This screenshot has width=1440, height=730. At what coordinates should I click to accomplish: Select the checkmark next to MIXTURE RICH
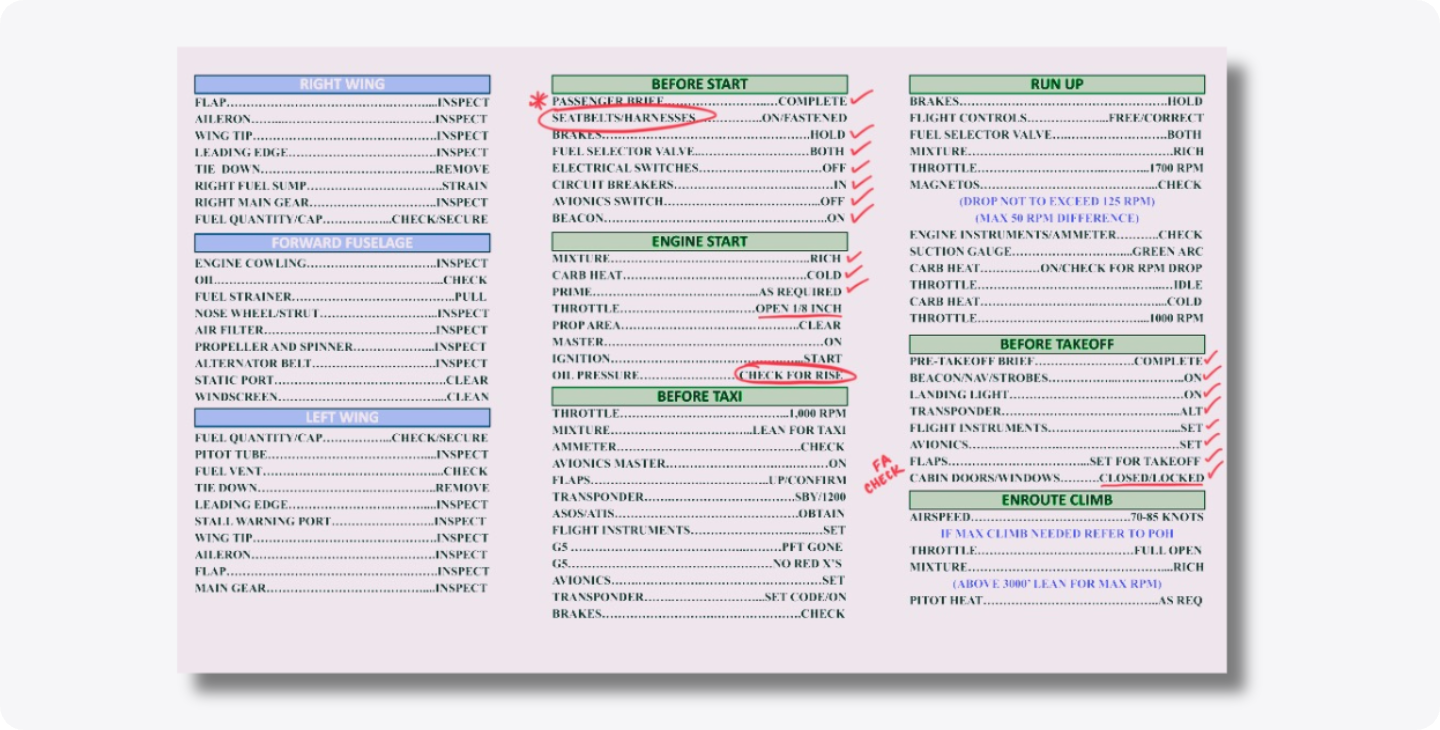point(856,257)
